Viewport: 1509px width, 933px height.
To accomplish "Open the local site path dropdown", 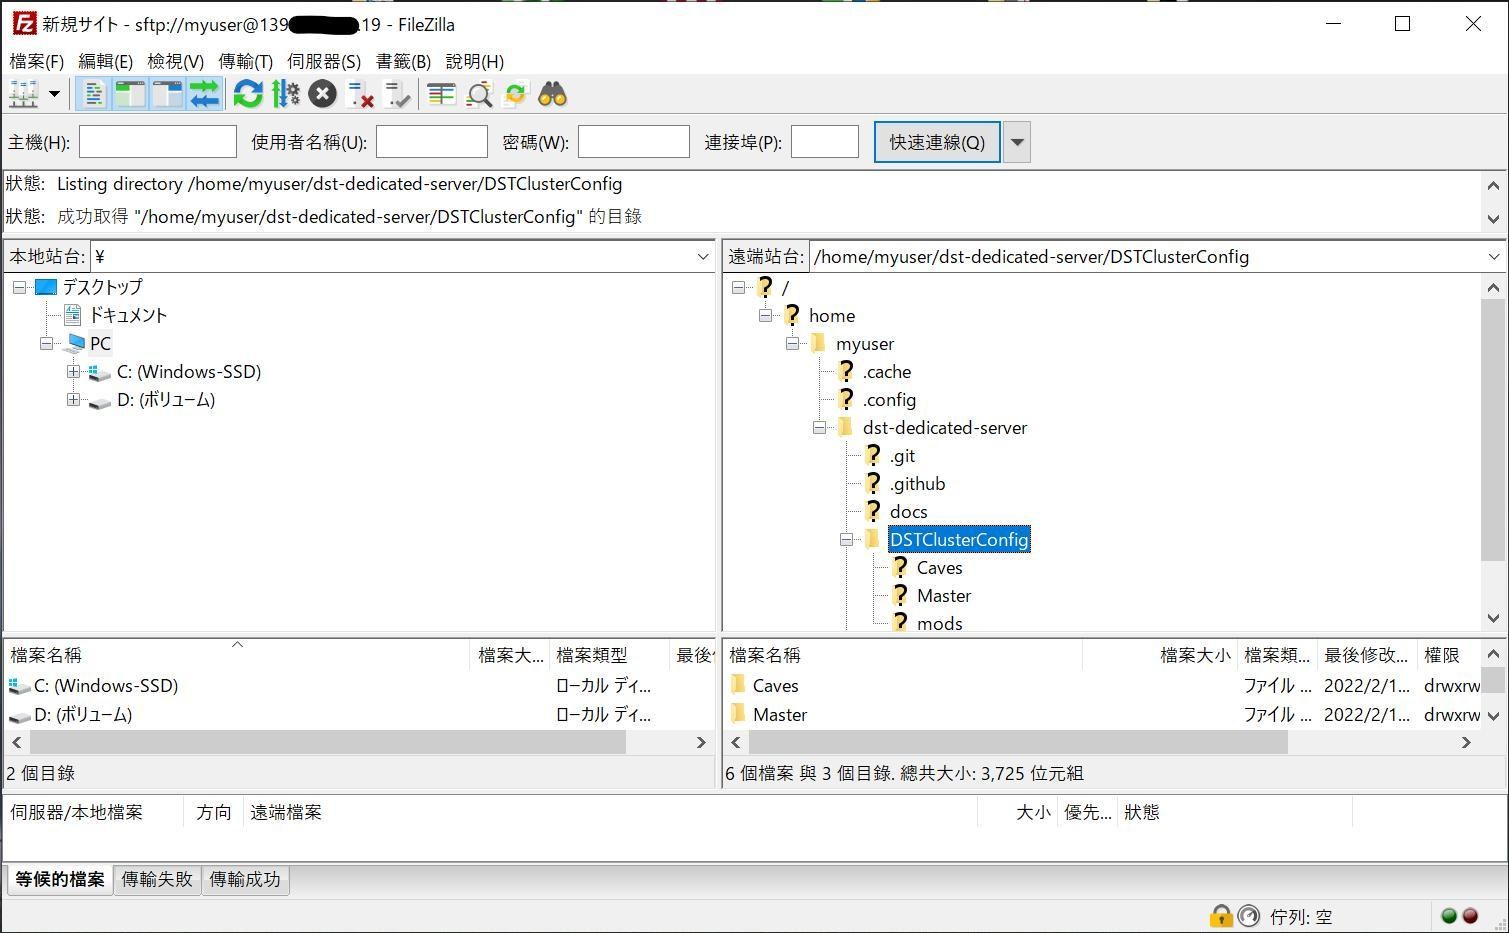I will pyautogui.click(x=703, y=257).
